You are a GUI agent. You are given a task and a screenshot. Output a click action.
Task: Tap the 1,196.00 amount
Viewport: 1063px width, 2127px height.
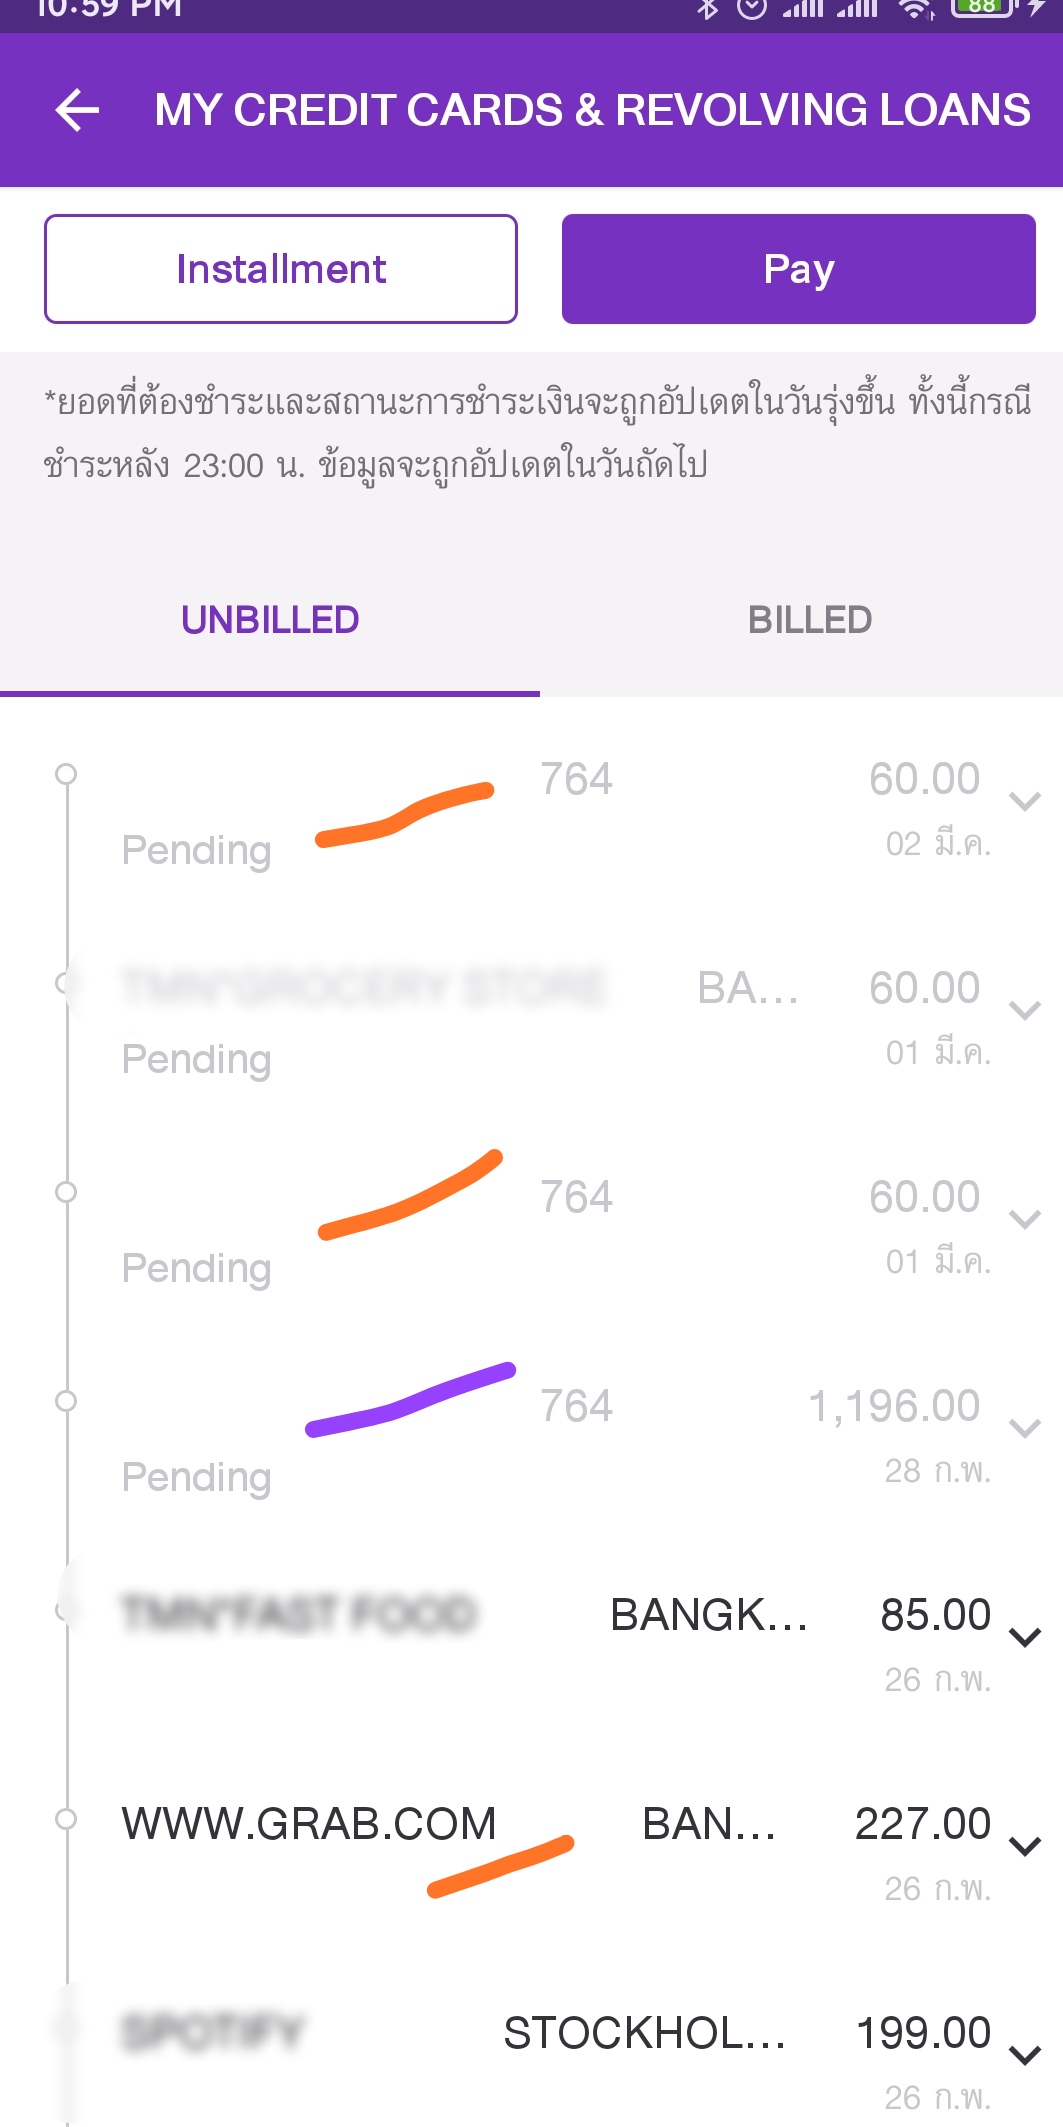(894, 1406)
